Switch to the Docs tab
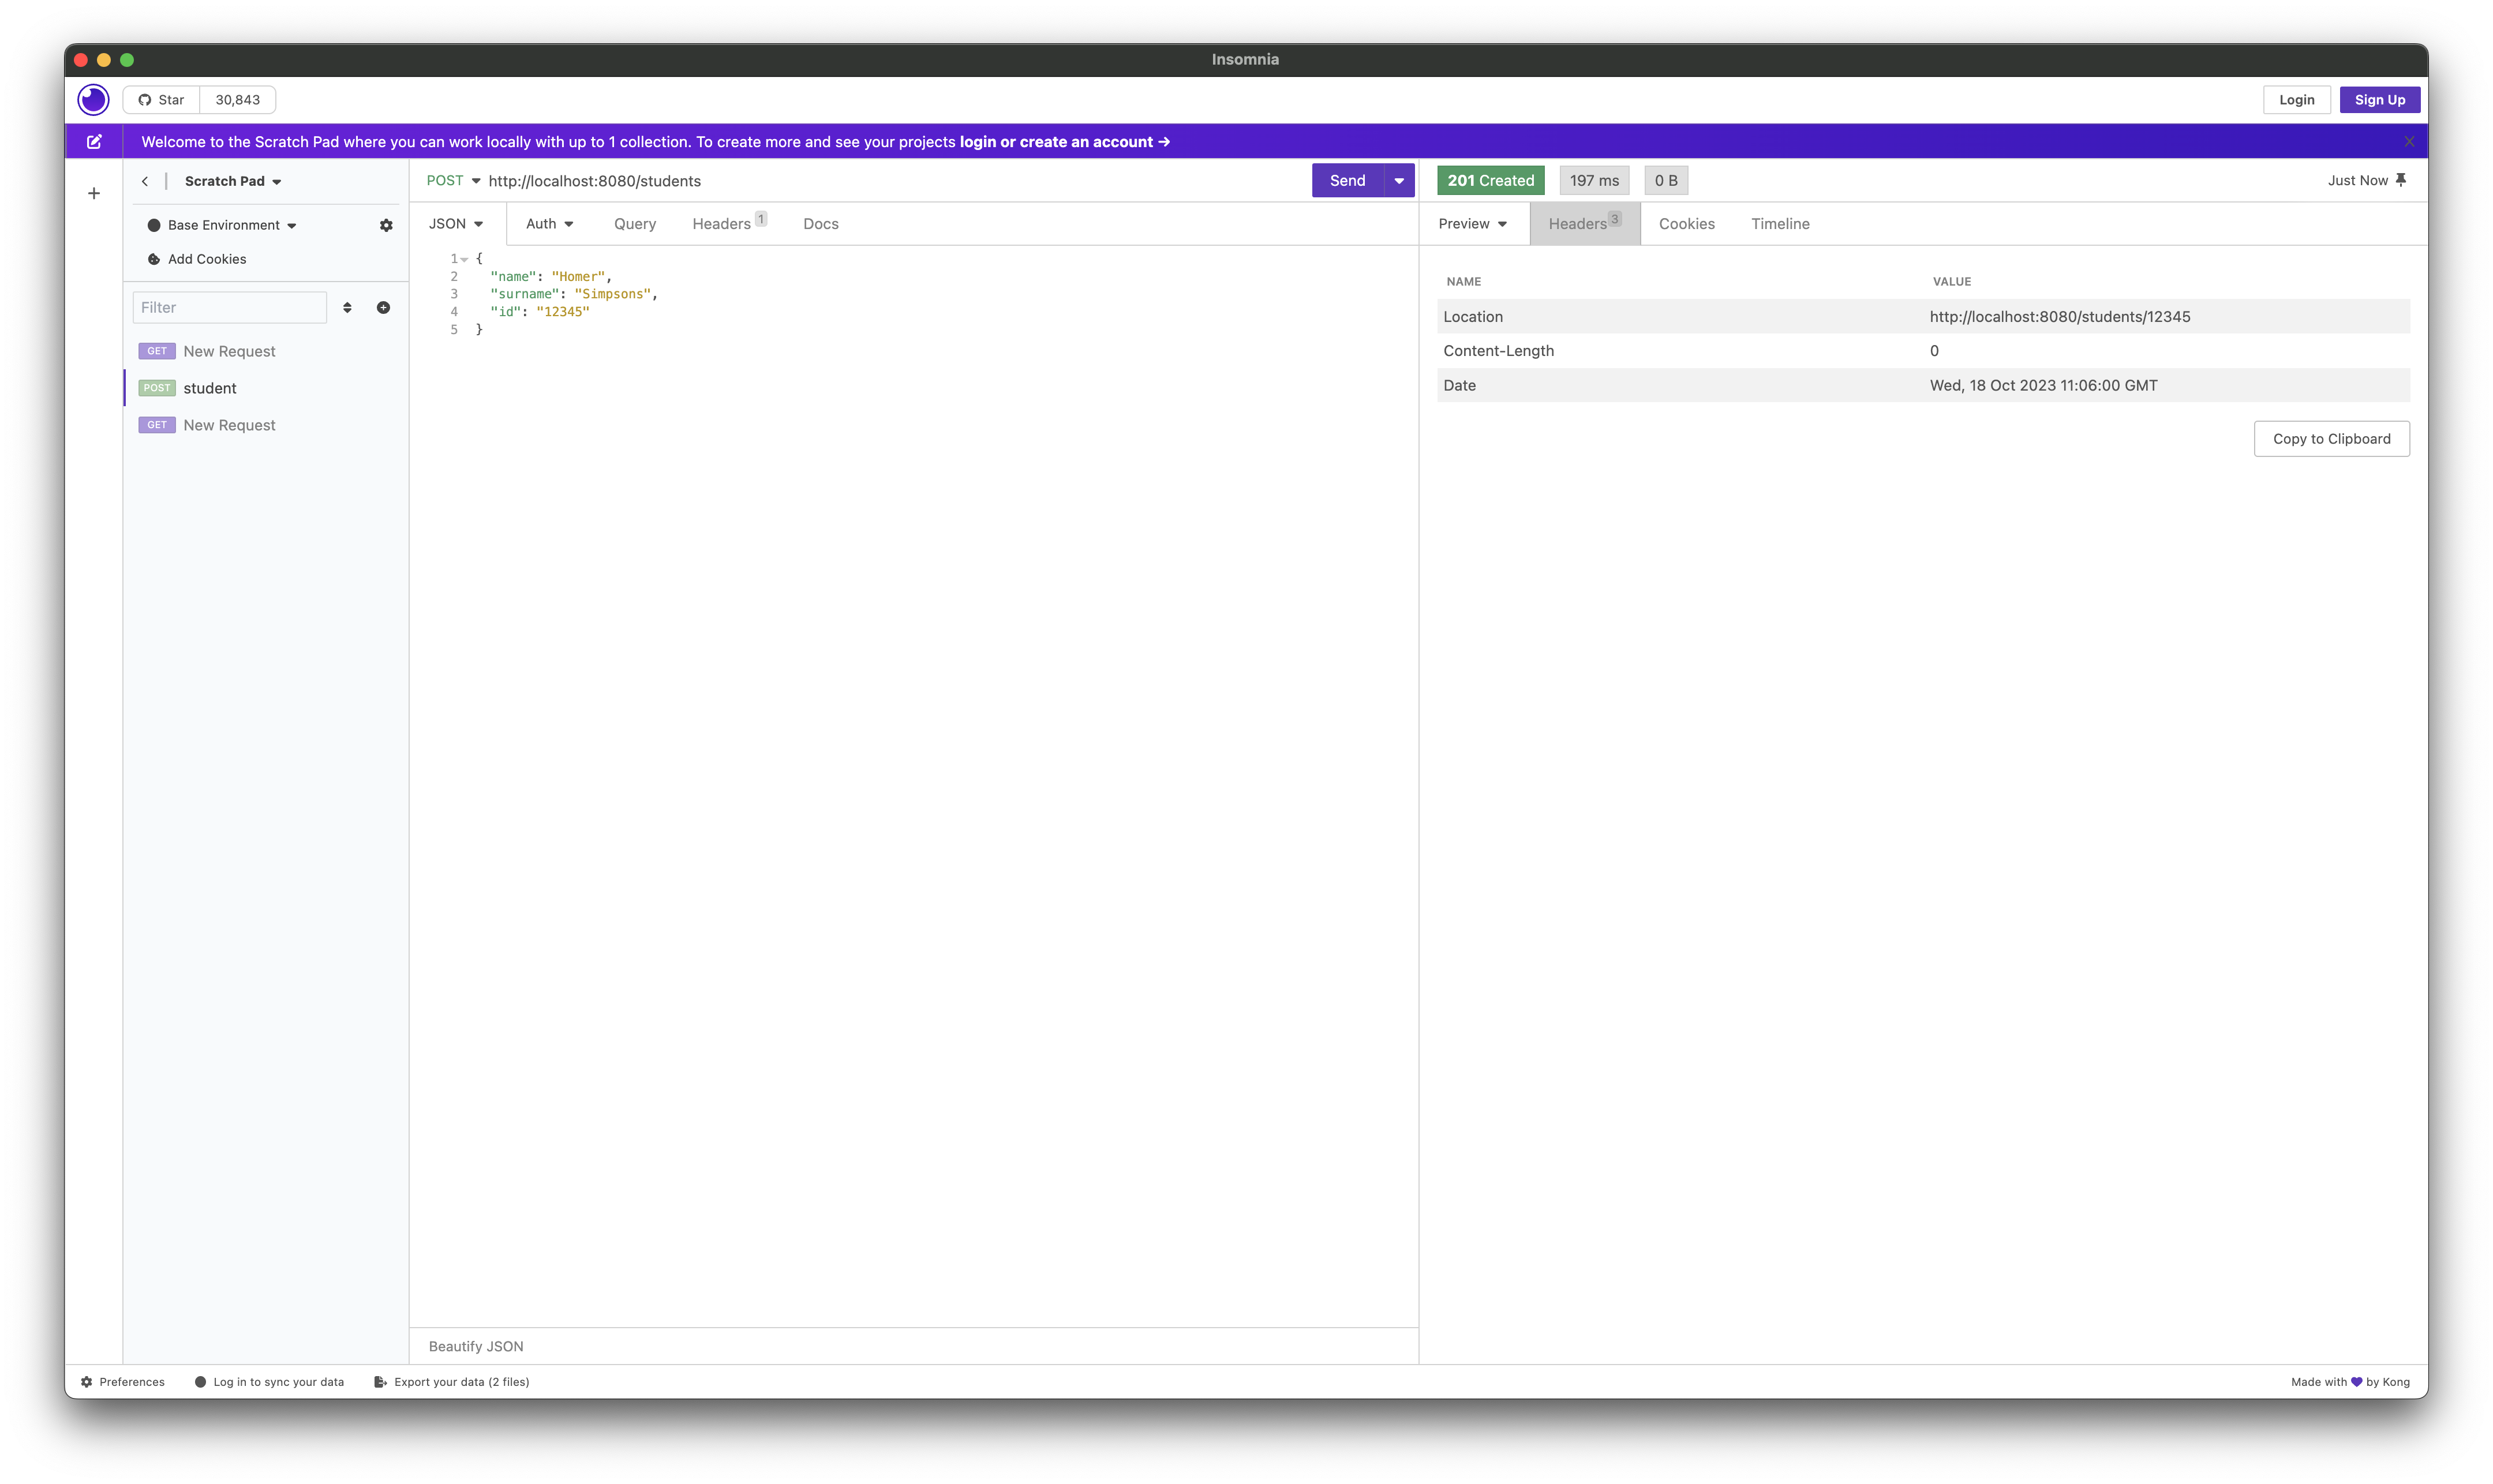2493x1484 pixels. (820, 224)
